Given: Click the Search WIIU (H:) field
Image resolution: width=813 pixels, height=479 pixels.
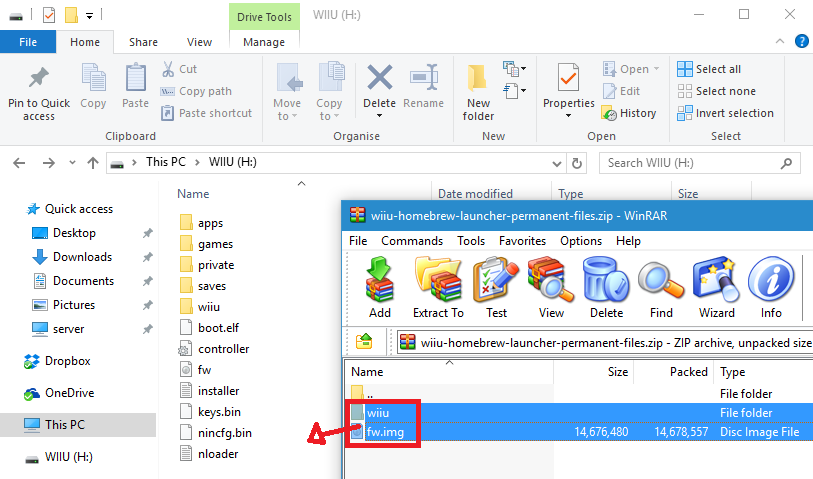Looking at the screenshot, I should [x=699, y=163].
